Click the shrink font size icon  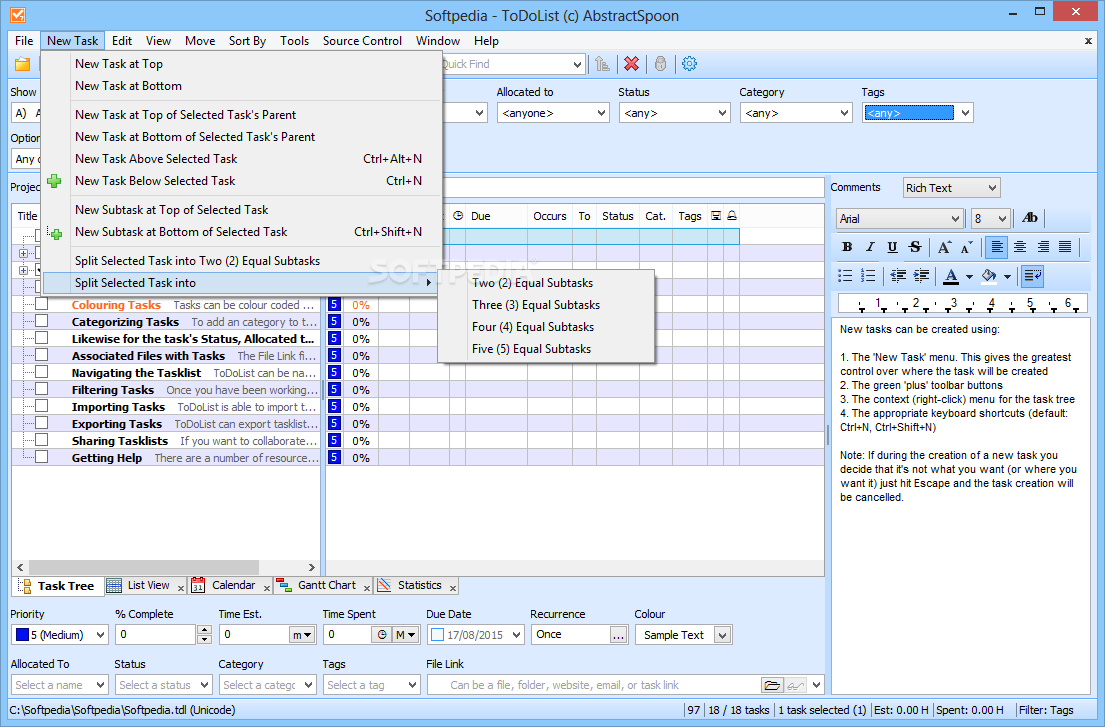(966, 247)
